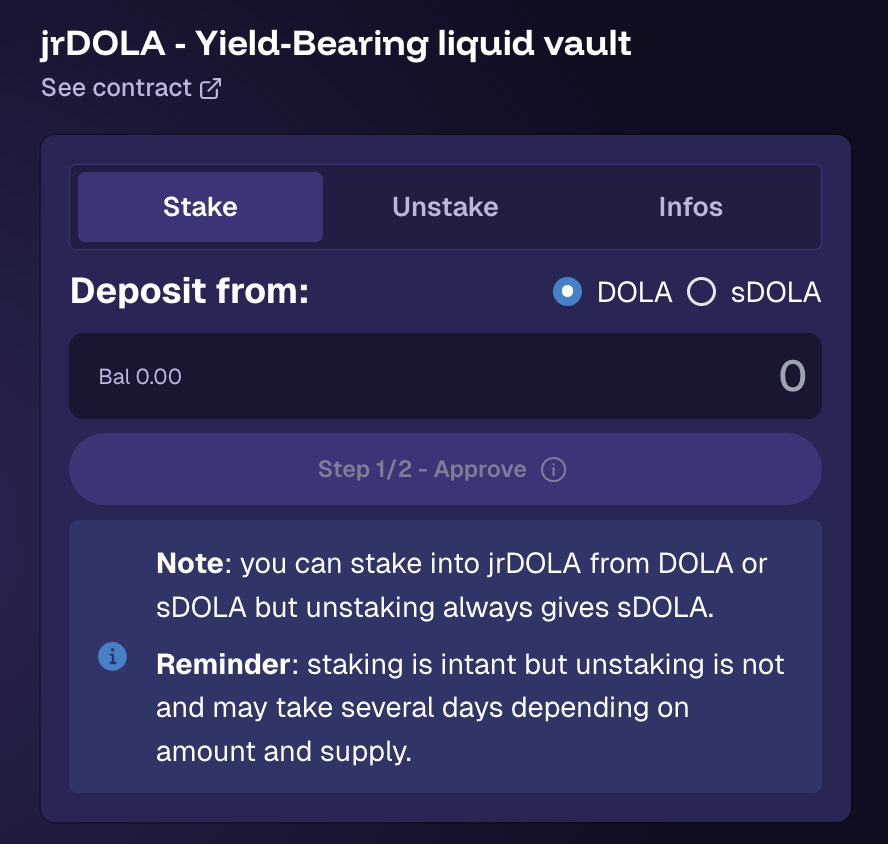Click the zero amount placeholder
Image resolution: width=888 pixels, height=844 pixels.
tap(792, 376)
